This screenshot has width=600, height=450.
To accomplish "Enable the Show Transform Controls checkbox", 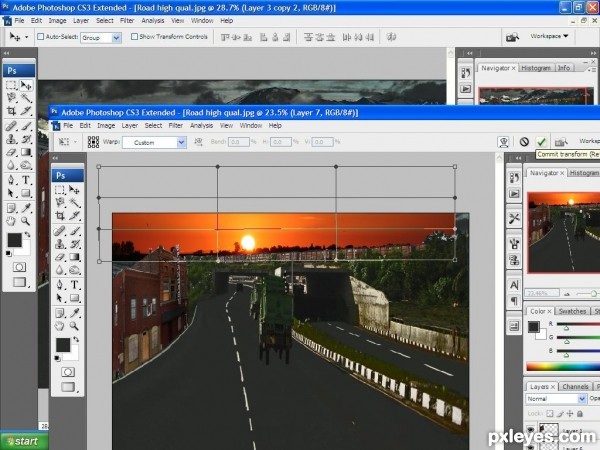I will pos(134,37).
